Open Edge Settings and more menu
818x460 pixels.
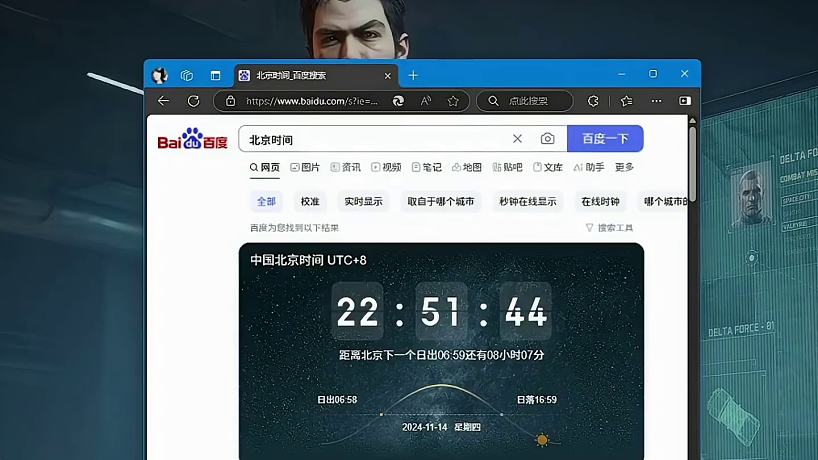point(657,101)
